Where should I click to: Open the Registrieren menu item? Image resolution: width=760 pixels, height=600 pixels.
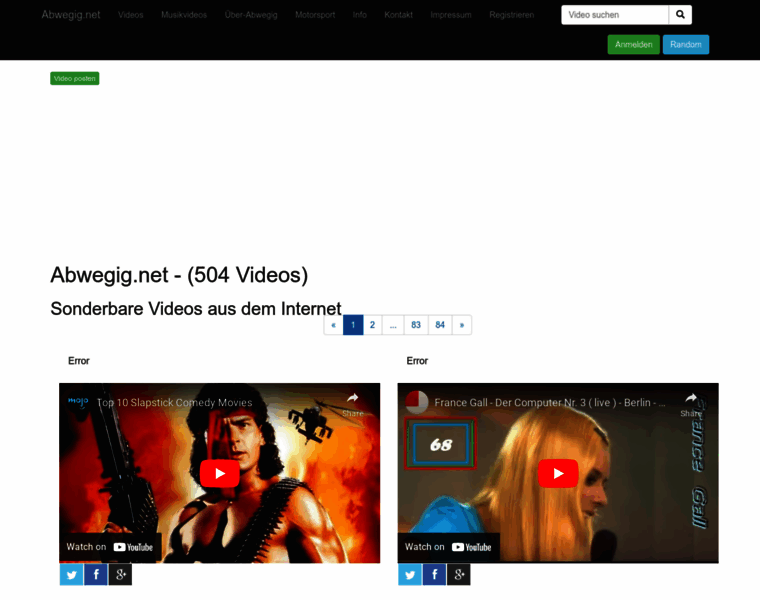click(512, 15)
